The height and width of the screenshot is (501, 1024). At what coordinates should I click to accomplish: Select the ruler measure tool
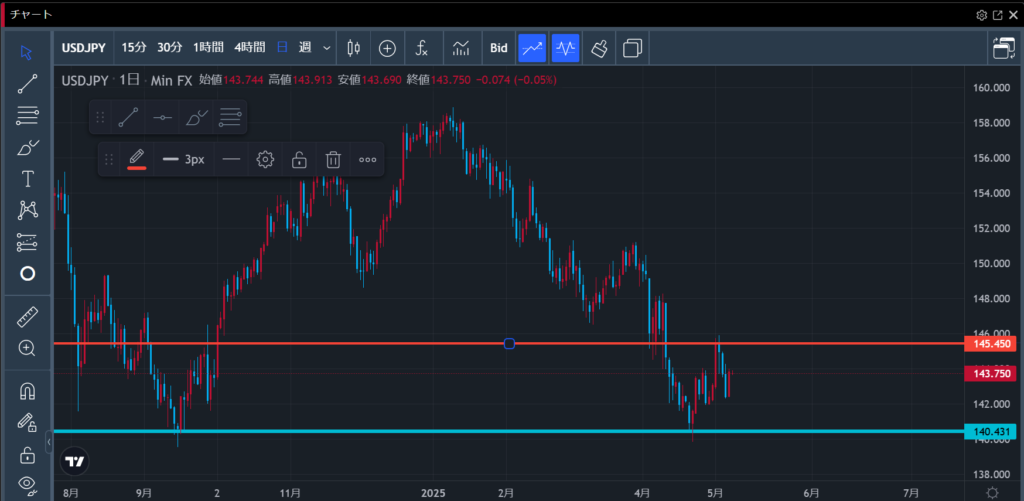pos(27,317)
